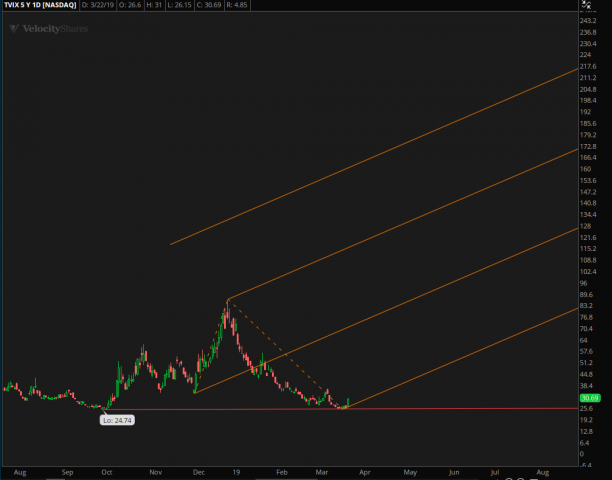Click the 172.8 price axis label
Viewport: 612px width, 480px height.
pyautogui.click(x=588, y=146)
